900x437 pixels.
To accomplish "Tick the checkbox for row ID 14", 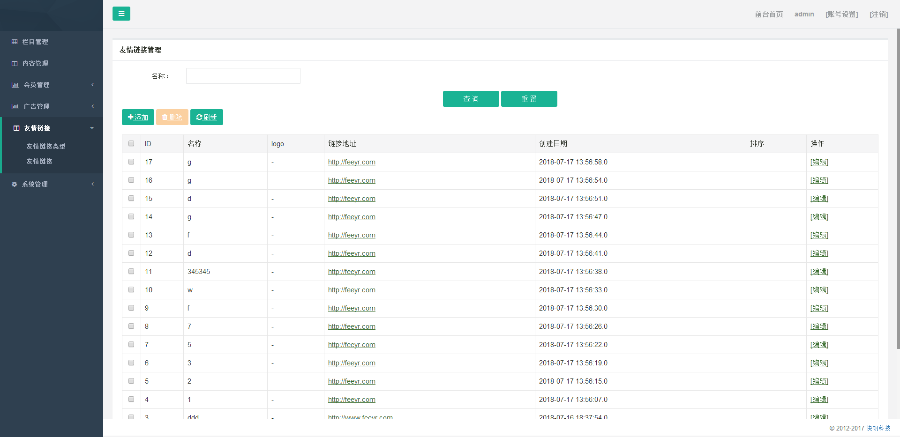I will [x=131, y=216].
